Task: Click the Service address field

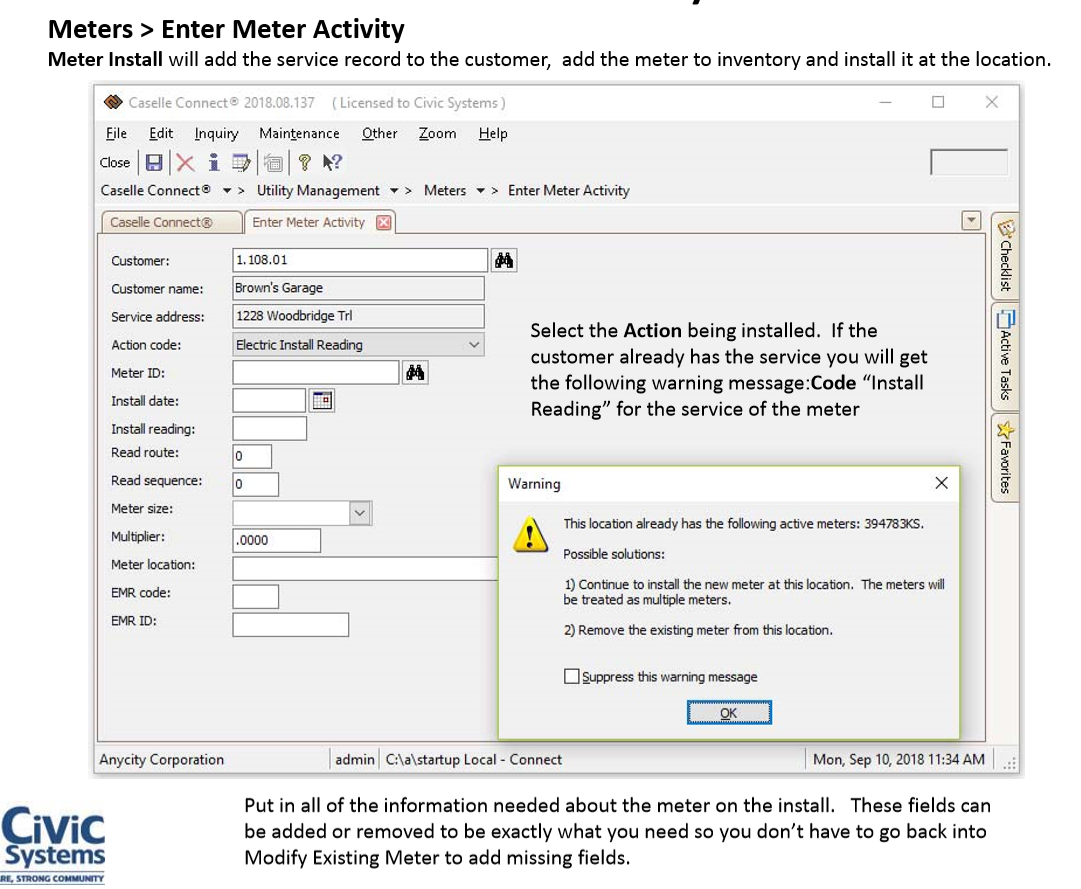Action: 358,316
